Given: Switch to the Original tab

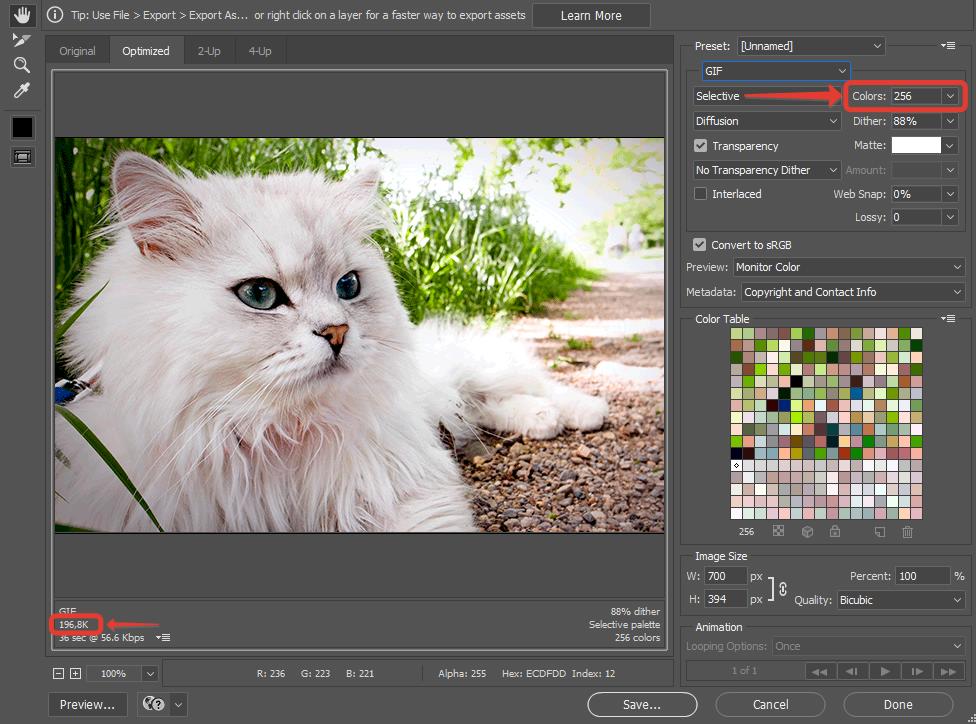Looking at the screenshot, I should [77, 51].
